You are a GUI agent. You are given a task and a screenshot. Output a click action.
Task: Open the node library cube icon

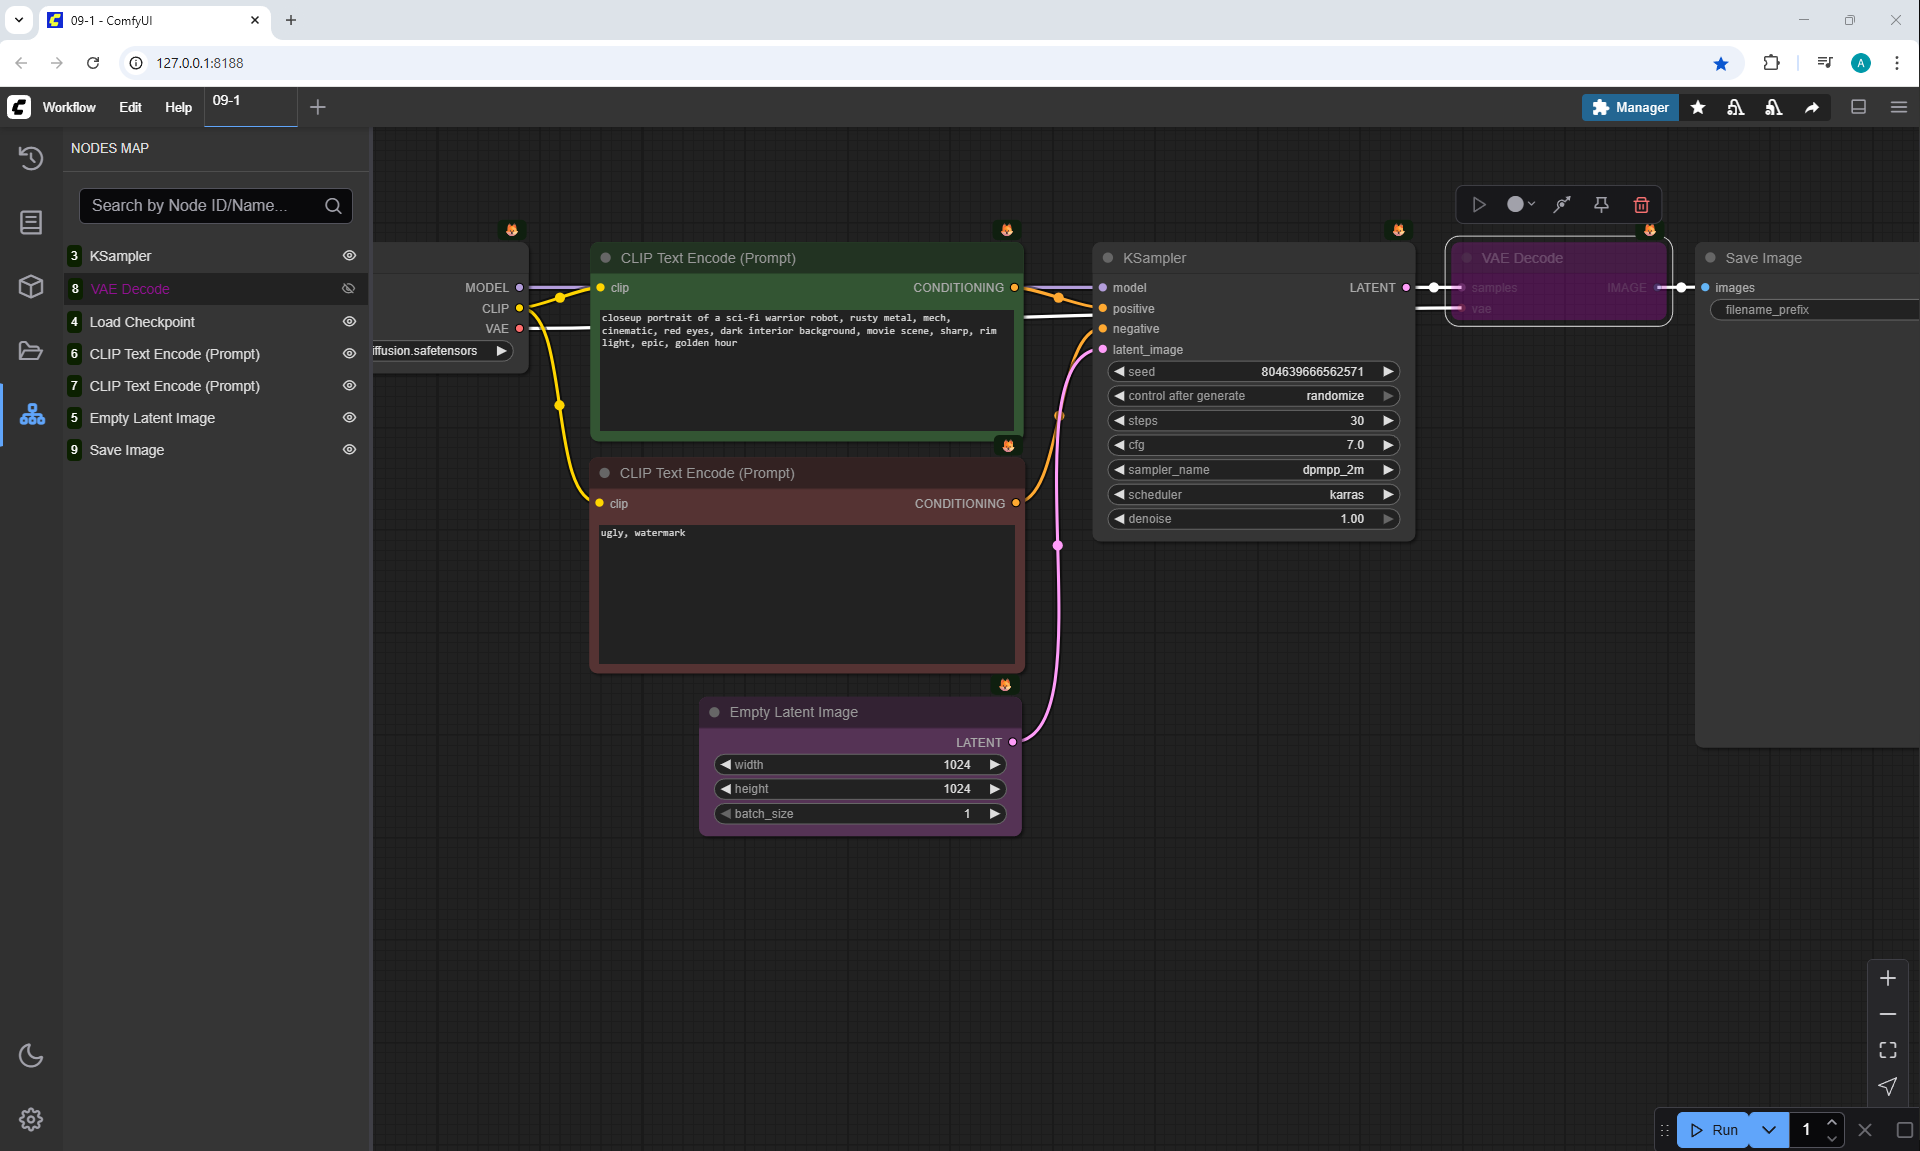pyautogui.click(x=31, y=286)
